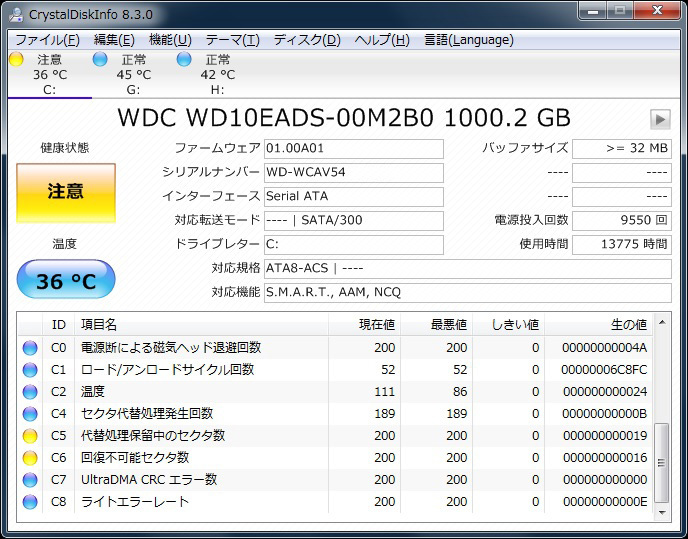This screenshot has width=688, height=539.
Task: Open the 編集(E) menu
Action: tap(114, 40)
